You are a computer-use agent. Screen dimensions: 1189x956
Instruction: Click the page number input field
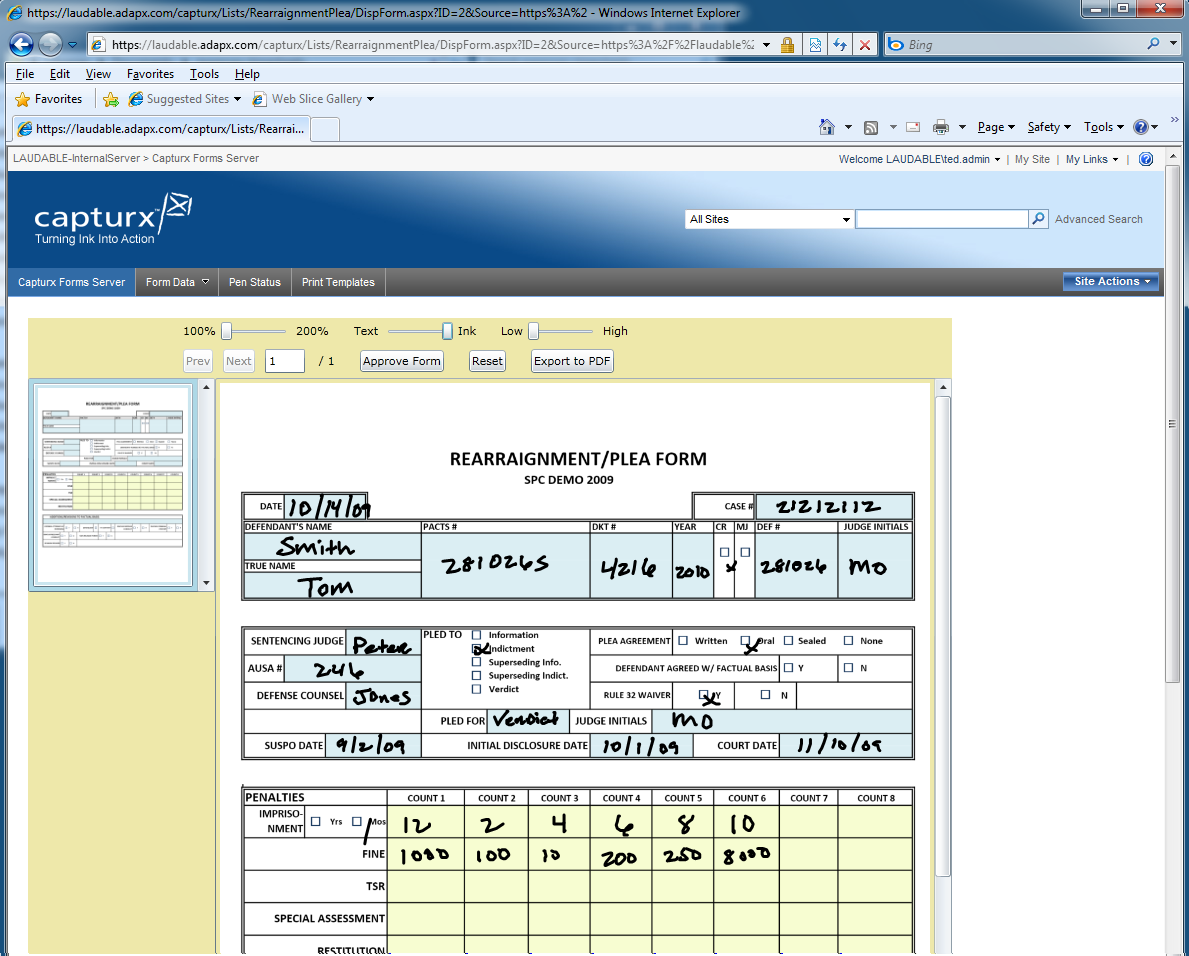(284, 361)
